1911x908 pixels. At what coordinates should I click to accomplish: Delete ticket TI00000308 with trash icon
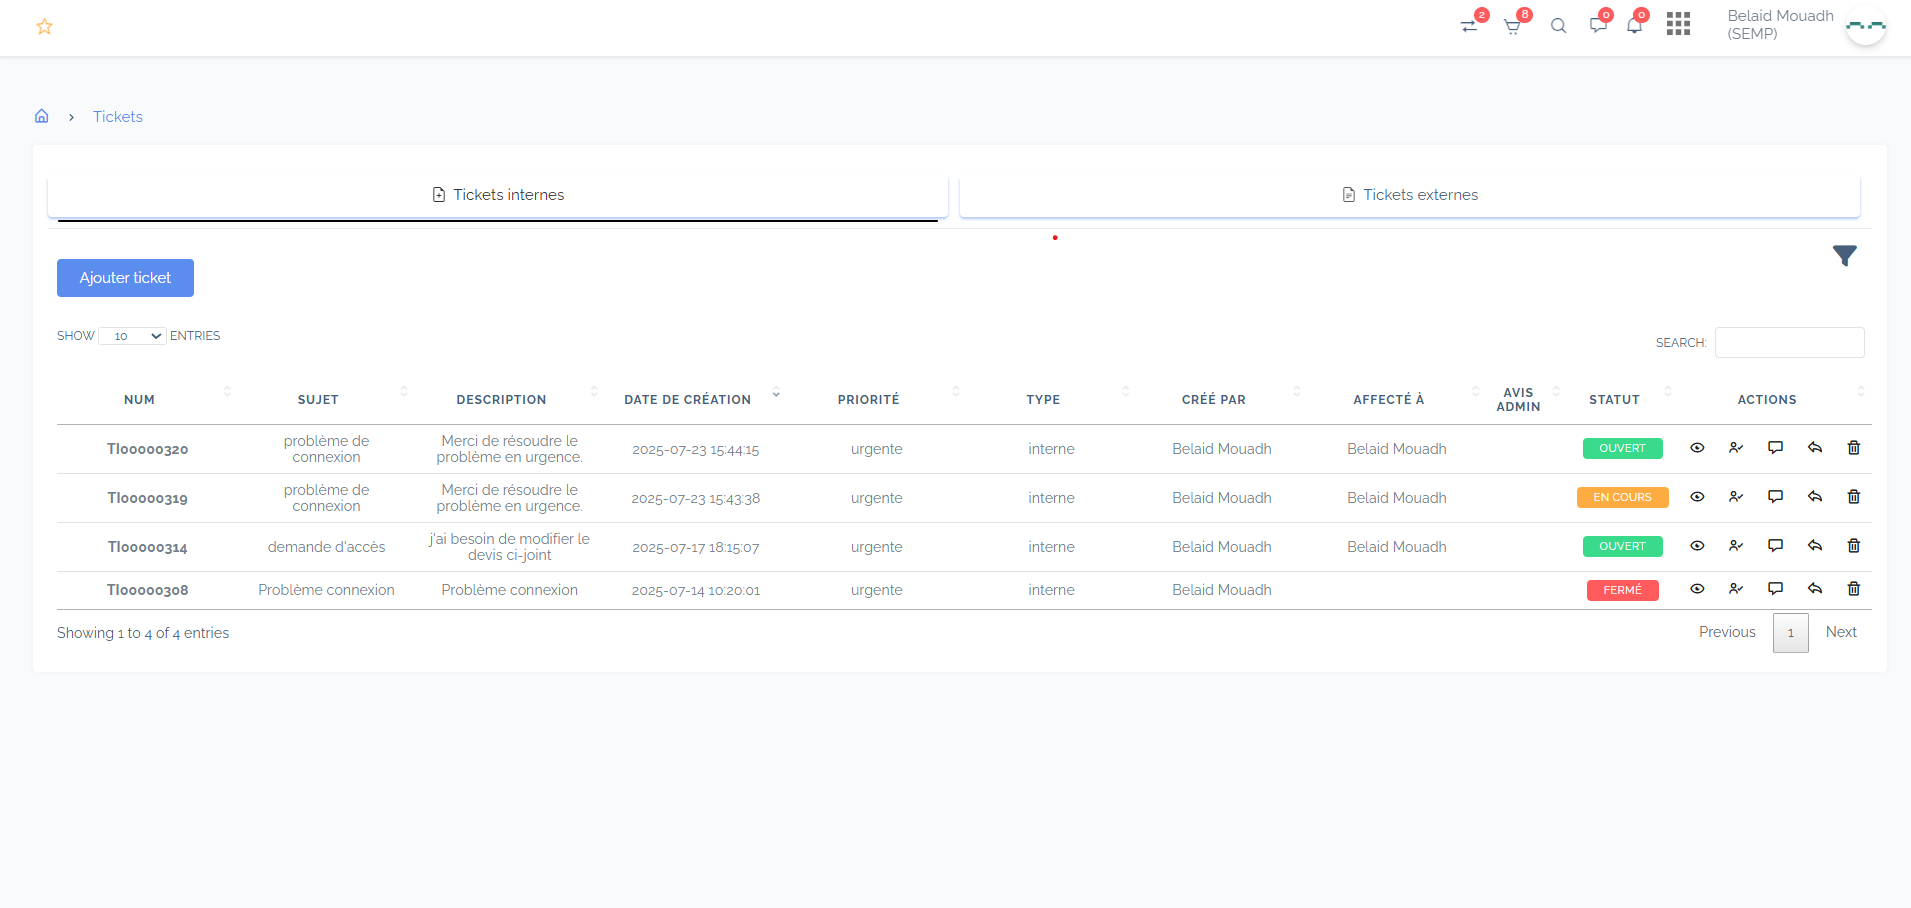[1853, 589]
